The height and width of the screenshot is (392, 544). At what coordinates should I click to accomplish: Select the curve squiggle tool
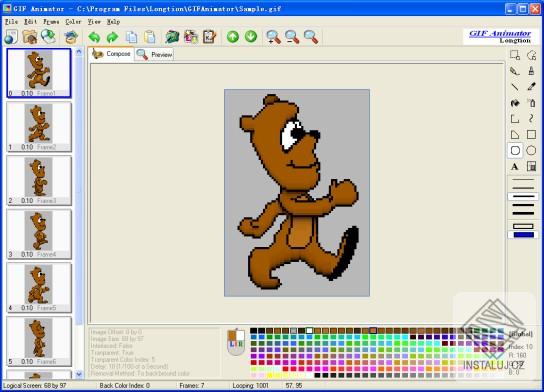tap(531, 119)
